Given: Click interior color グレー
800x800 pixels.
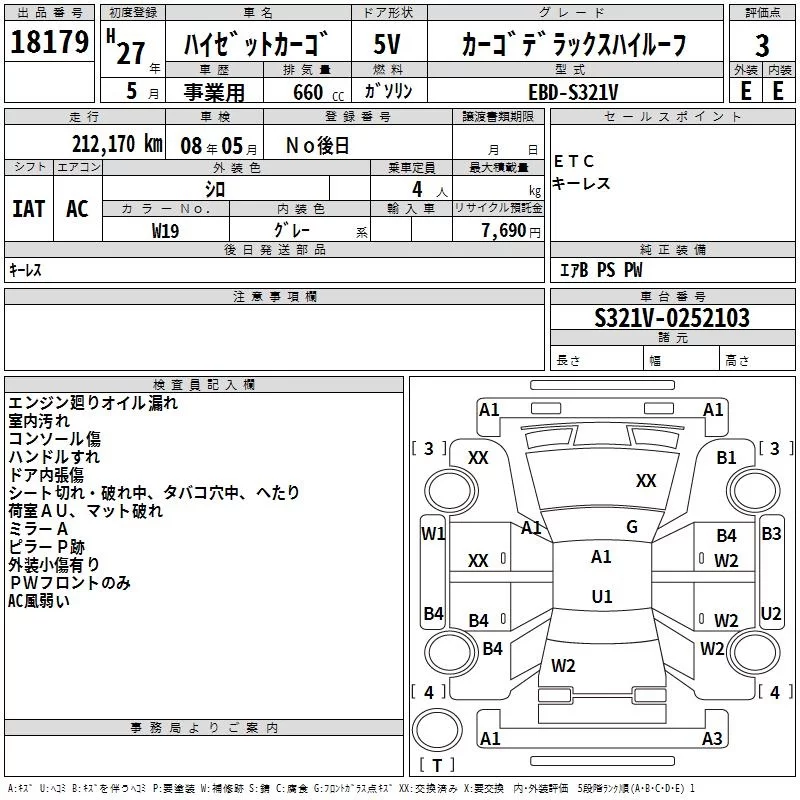Looking at the screenshot, I should pos(292,230).
